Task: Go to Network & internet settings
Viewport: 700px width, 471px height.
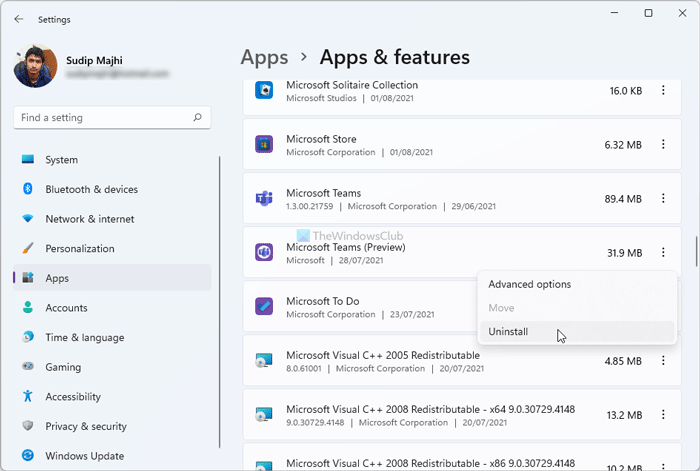Action: pos(91,219)
